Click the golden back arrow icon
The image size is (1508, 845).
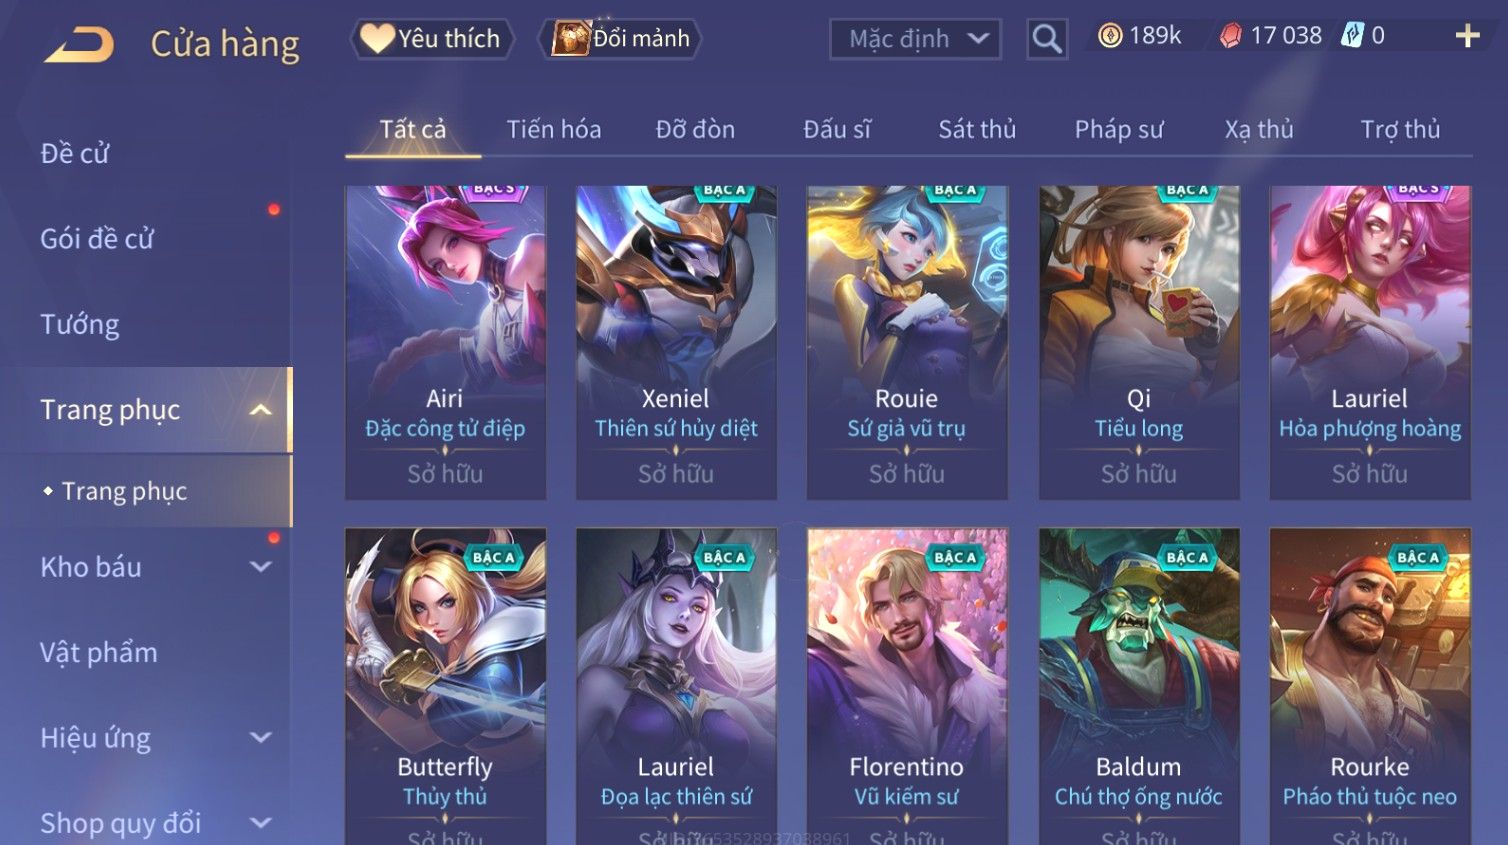click(x=79, y=45)
